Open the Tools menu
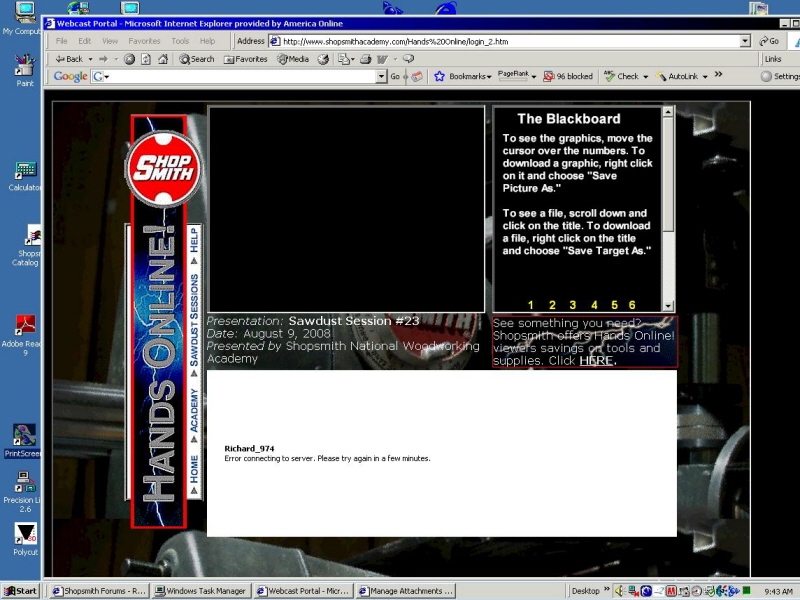 180,41
